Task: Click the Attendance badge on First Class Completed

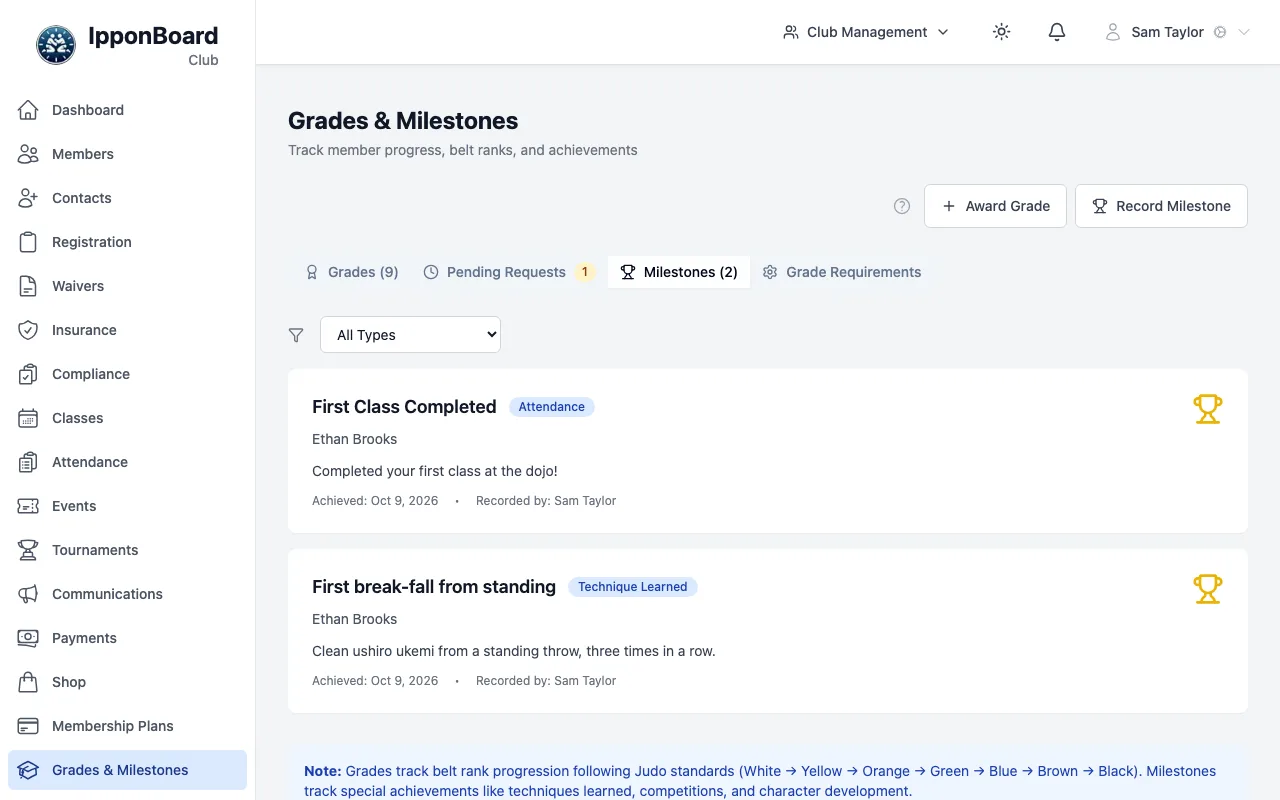Action: 552,407
